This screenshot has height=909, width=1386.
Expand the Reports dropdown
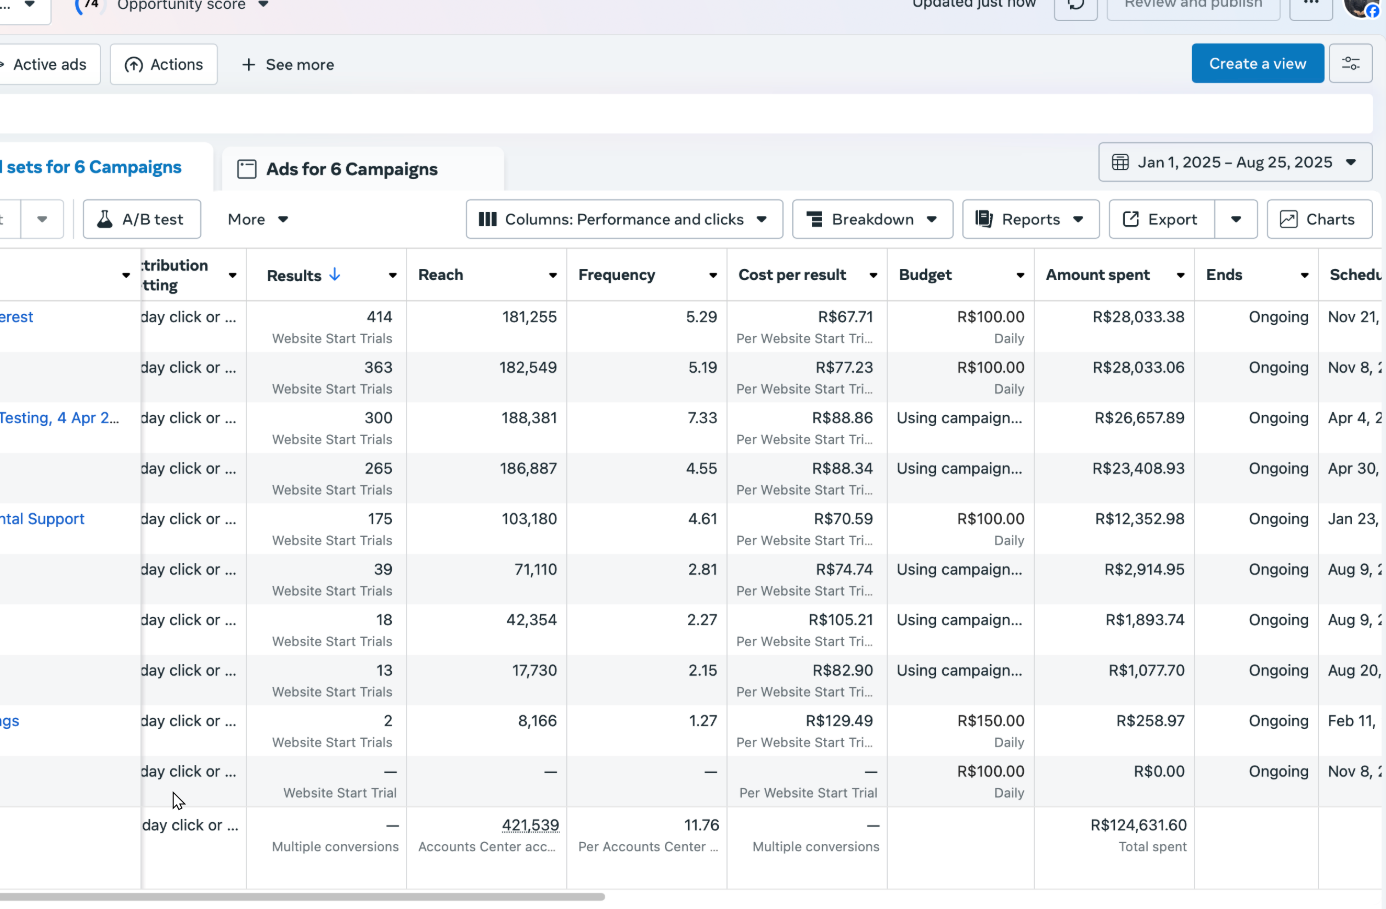[1030, 219]
